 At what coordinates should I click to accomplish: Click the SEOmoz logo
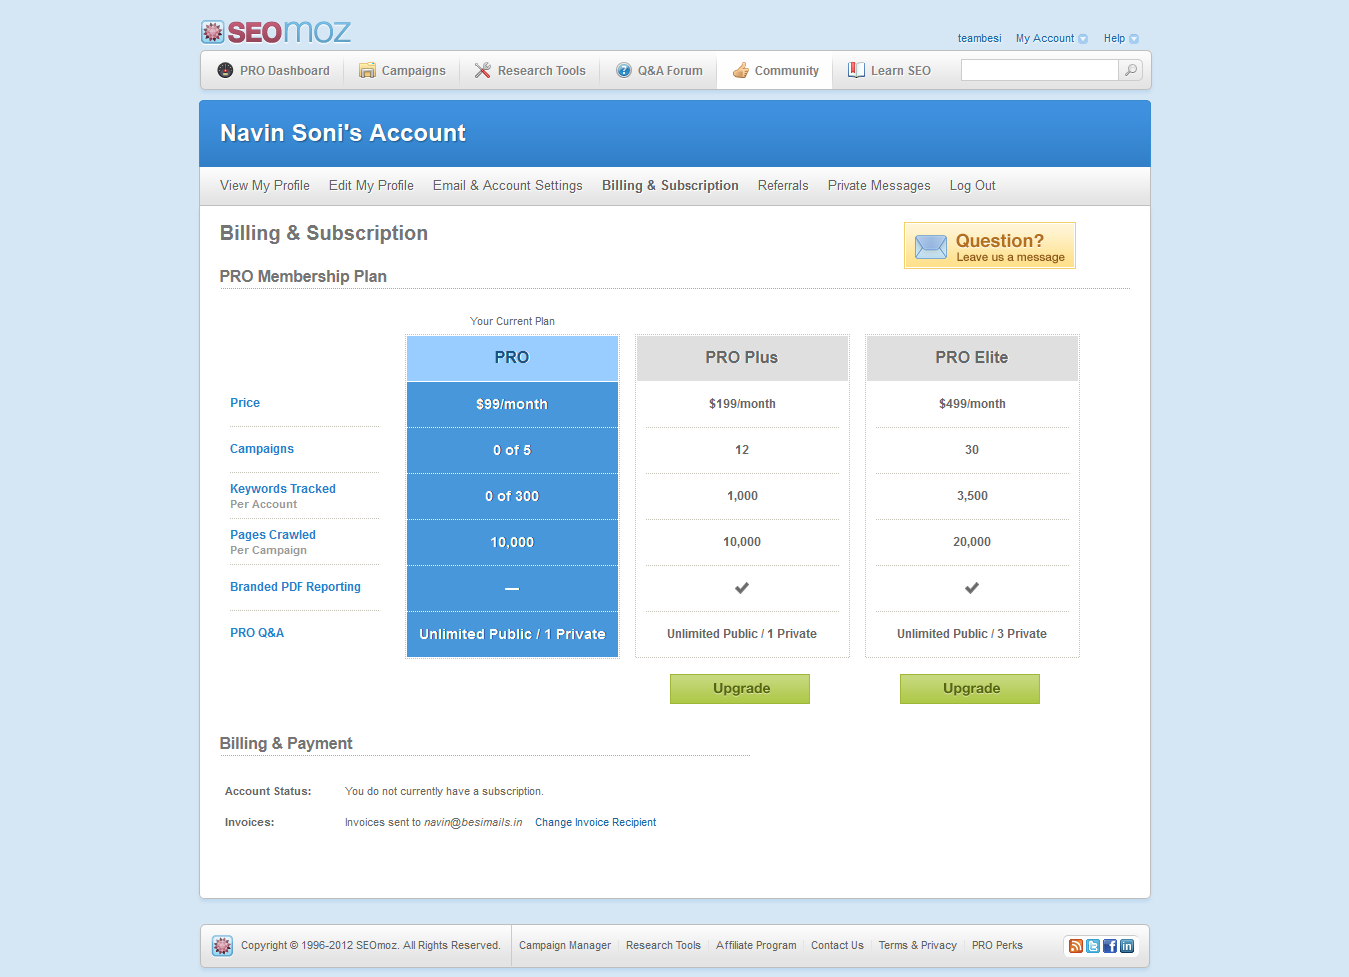(x=275, y=32)
